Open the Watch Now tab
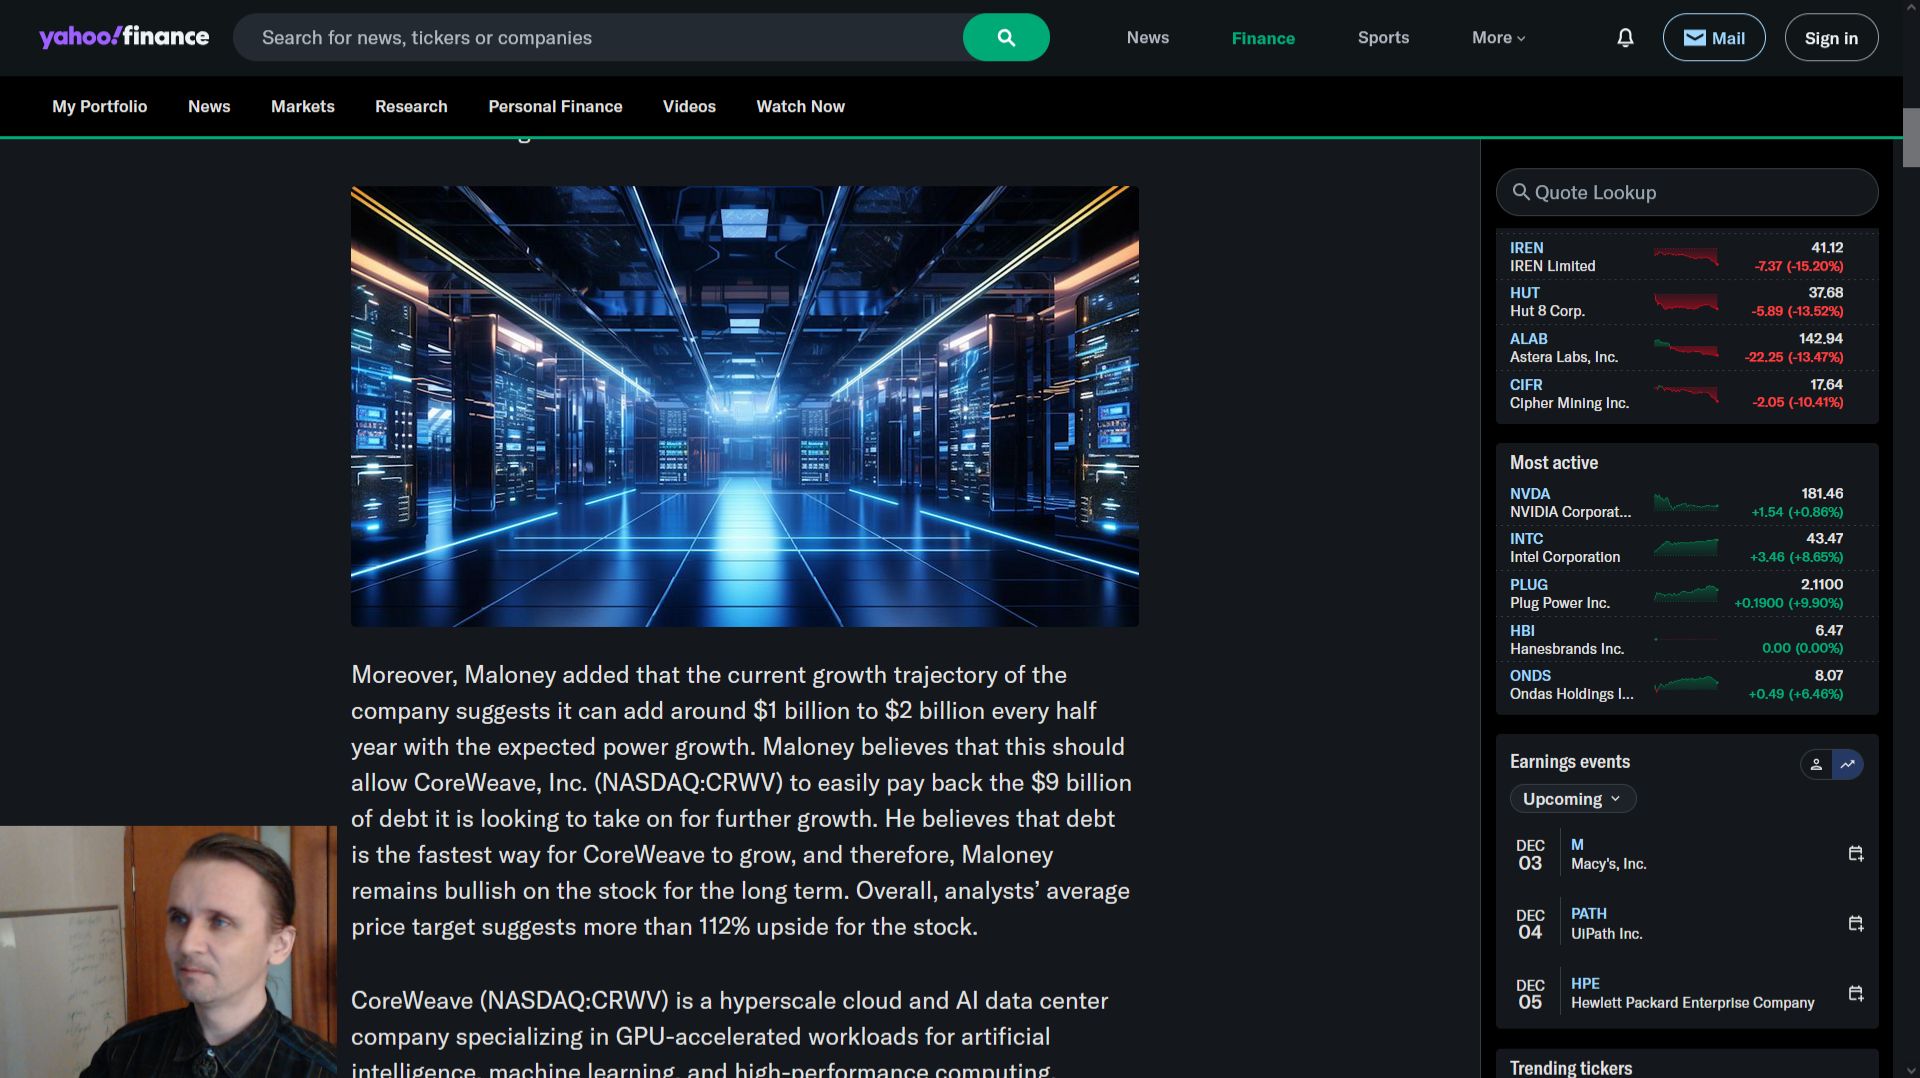 point(800,106)
